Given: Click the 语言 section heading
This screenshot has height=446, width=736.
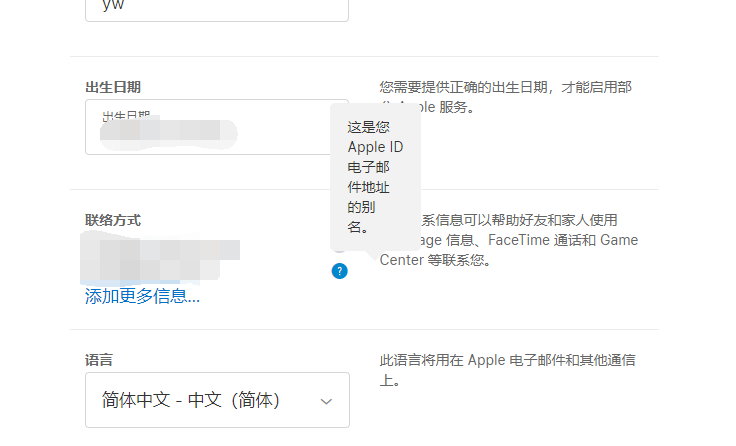Looking at the screenshot, I should coord(98,358).
